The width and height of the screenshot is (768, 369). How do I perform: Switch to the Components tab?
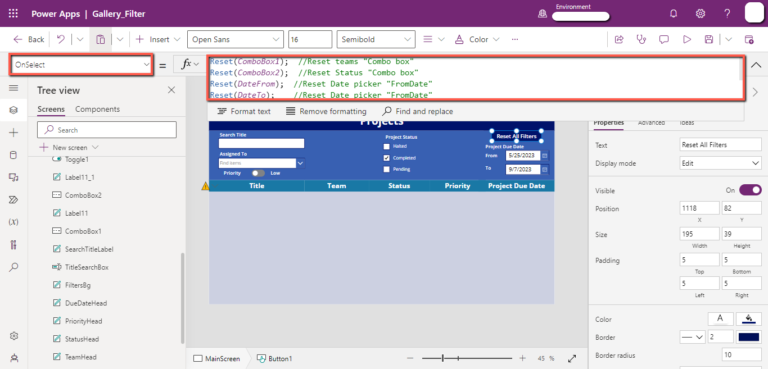click(97, 109)
